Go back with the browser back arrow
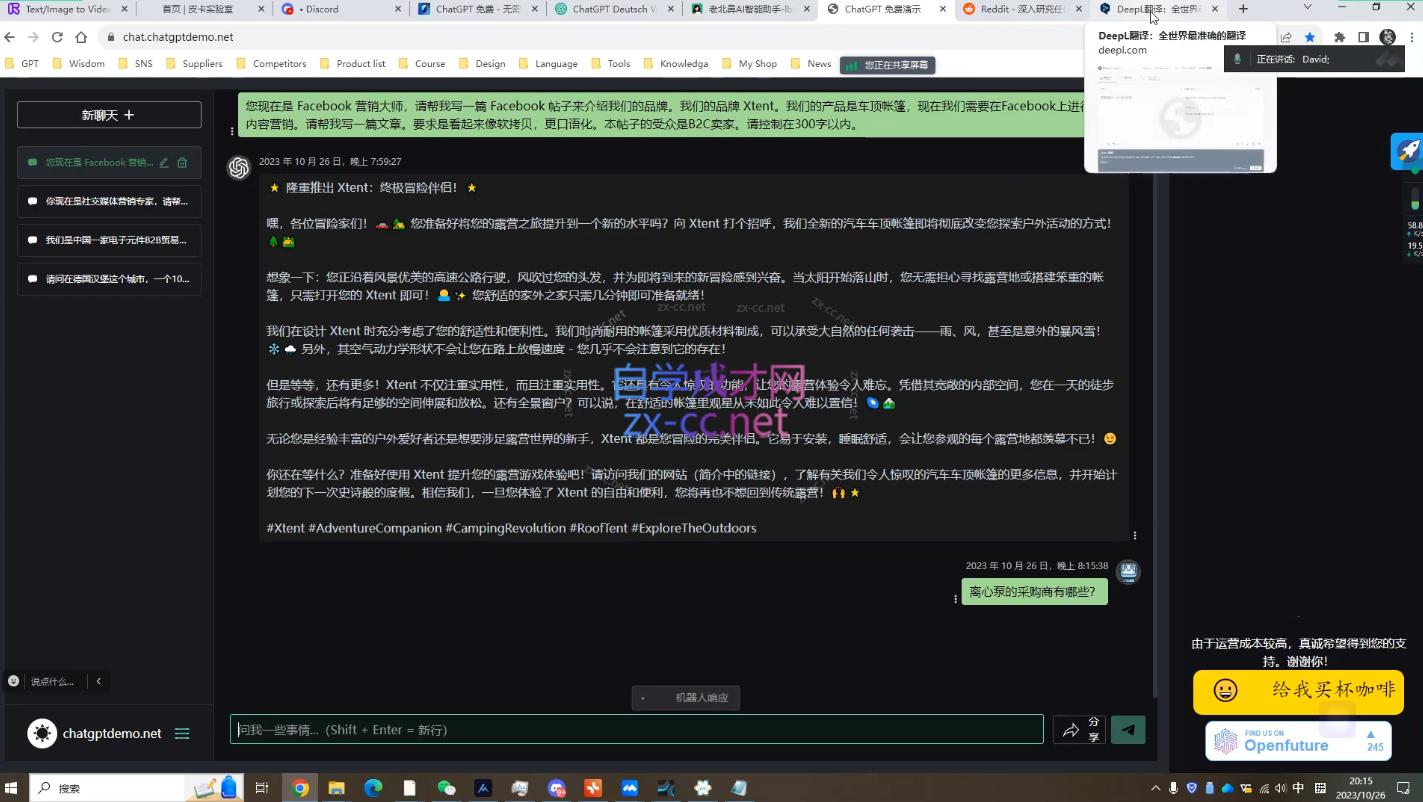Image resolution: width=1423 pixels, height=802 pixels. (x=10, y=37)
